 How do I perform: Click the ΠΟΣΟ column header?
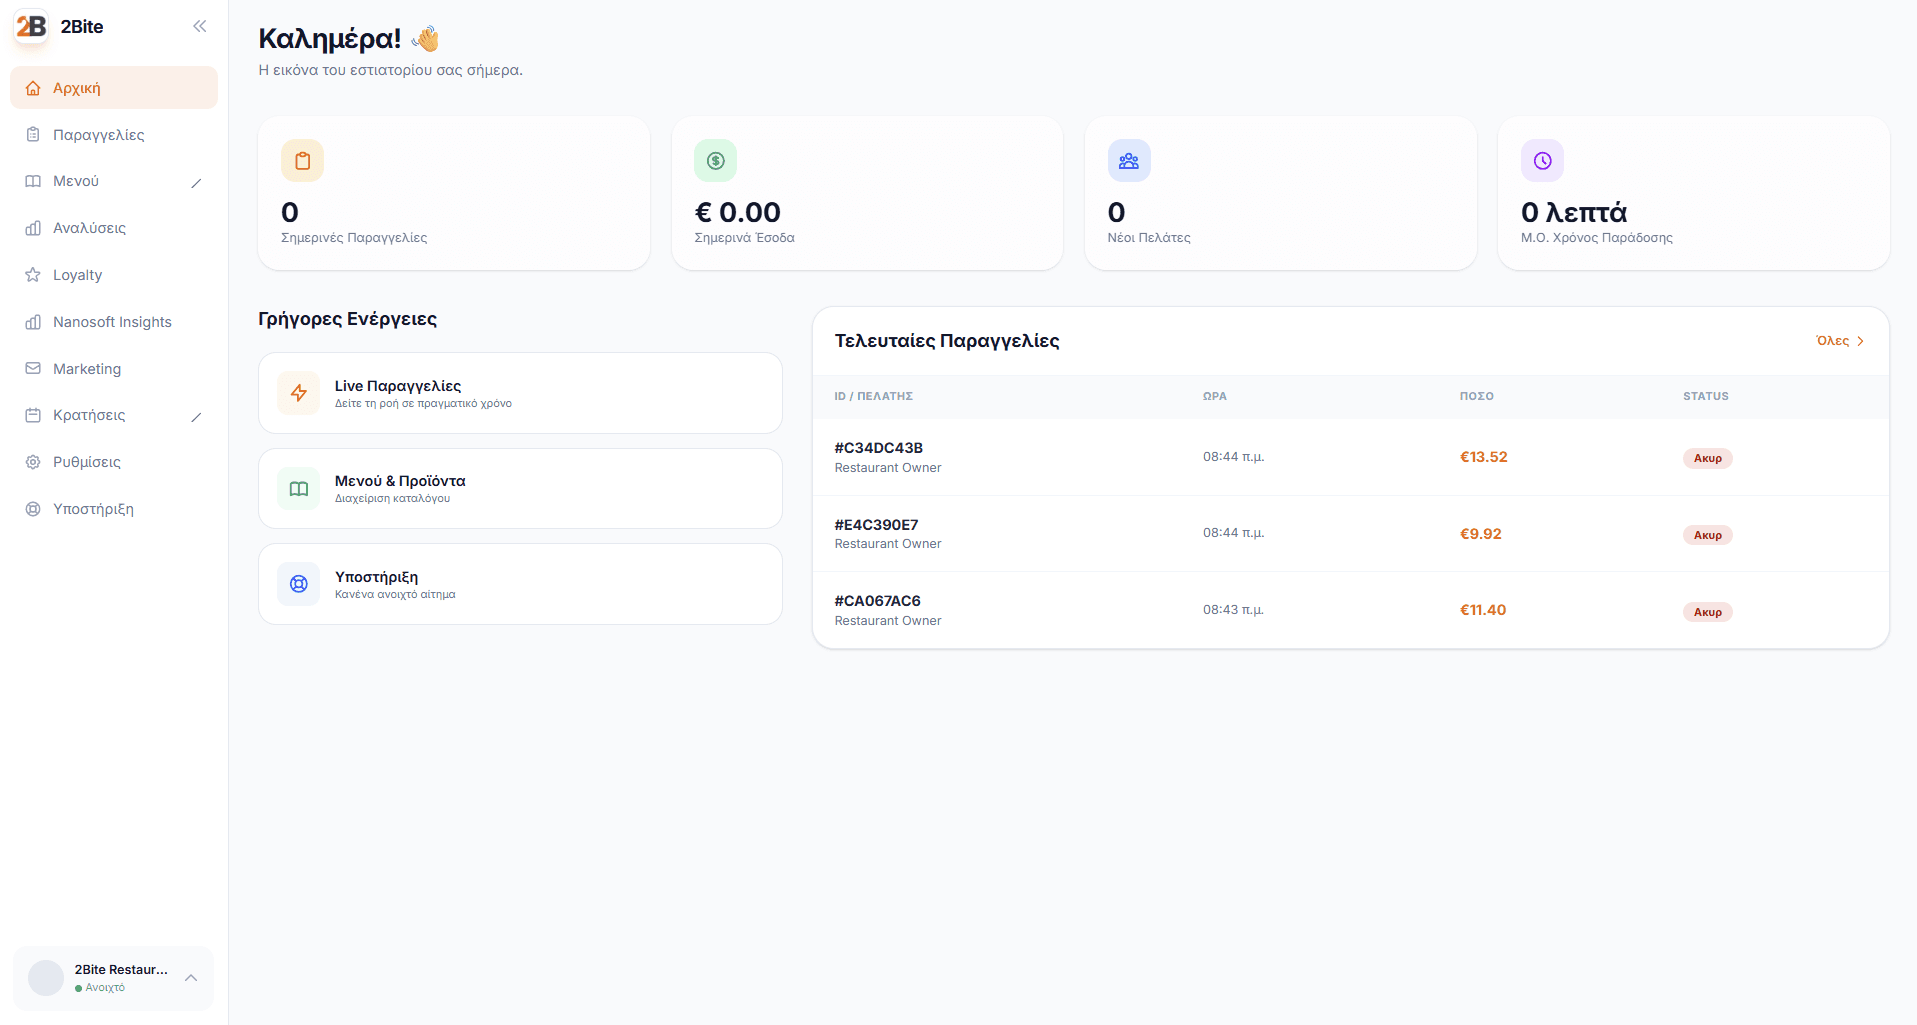(1476, 396)
